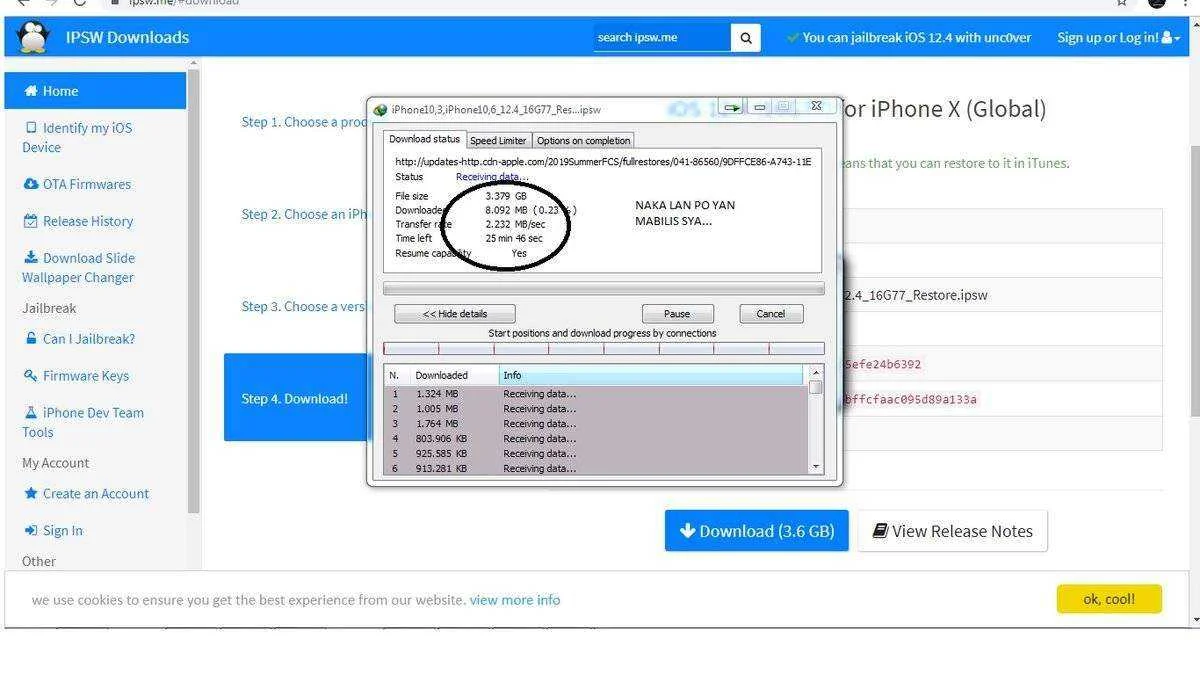Click the star icon beside Create an Account

(31, 494)
